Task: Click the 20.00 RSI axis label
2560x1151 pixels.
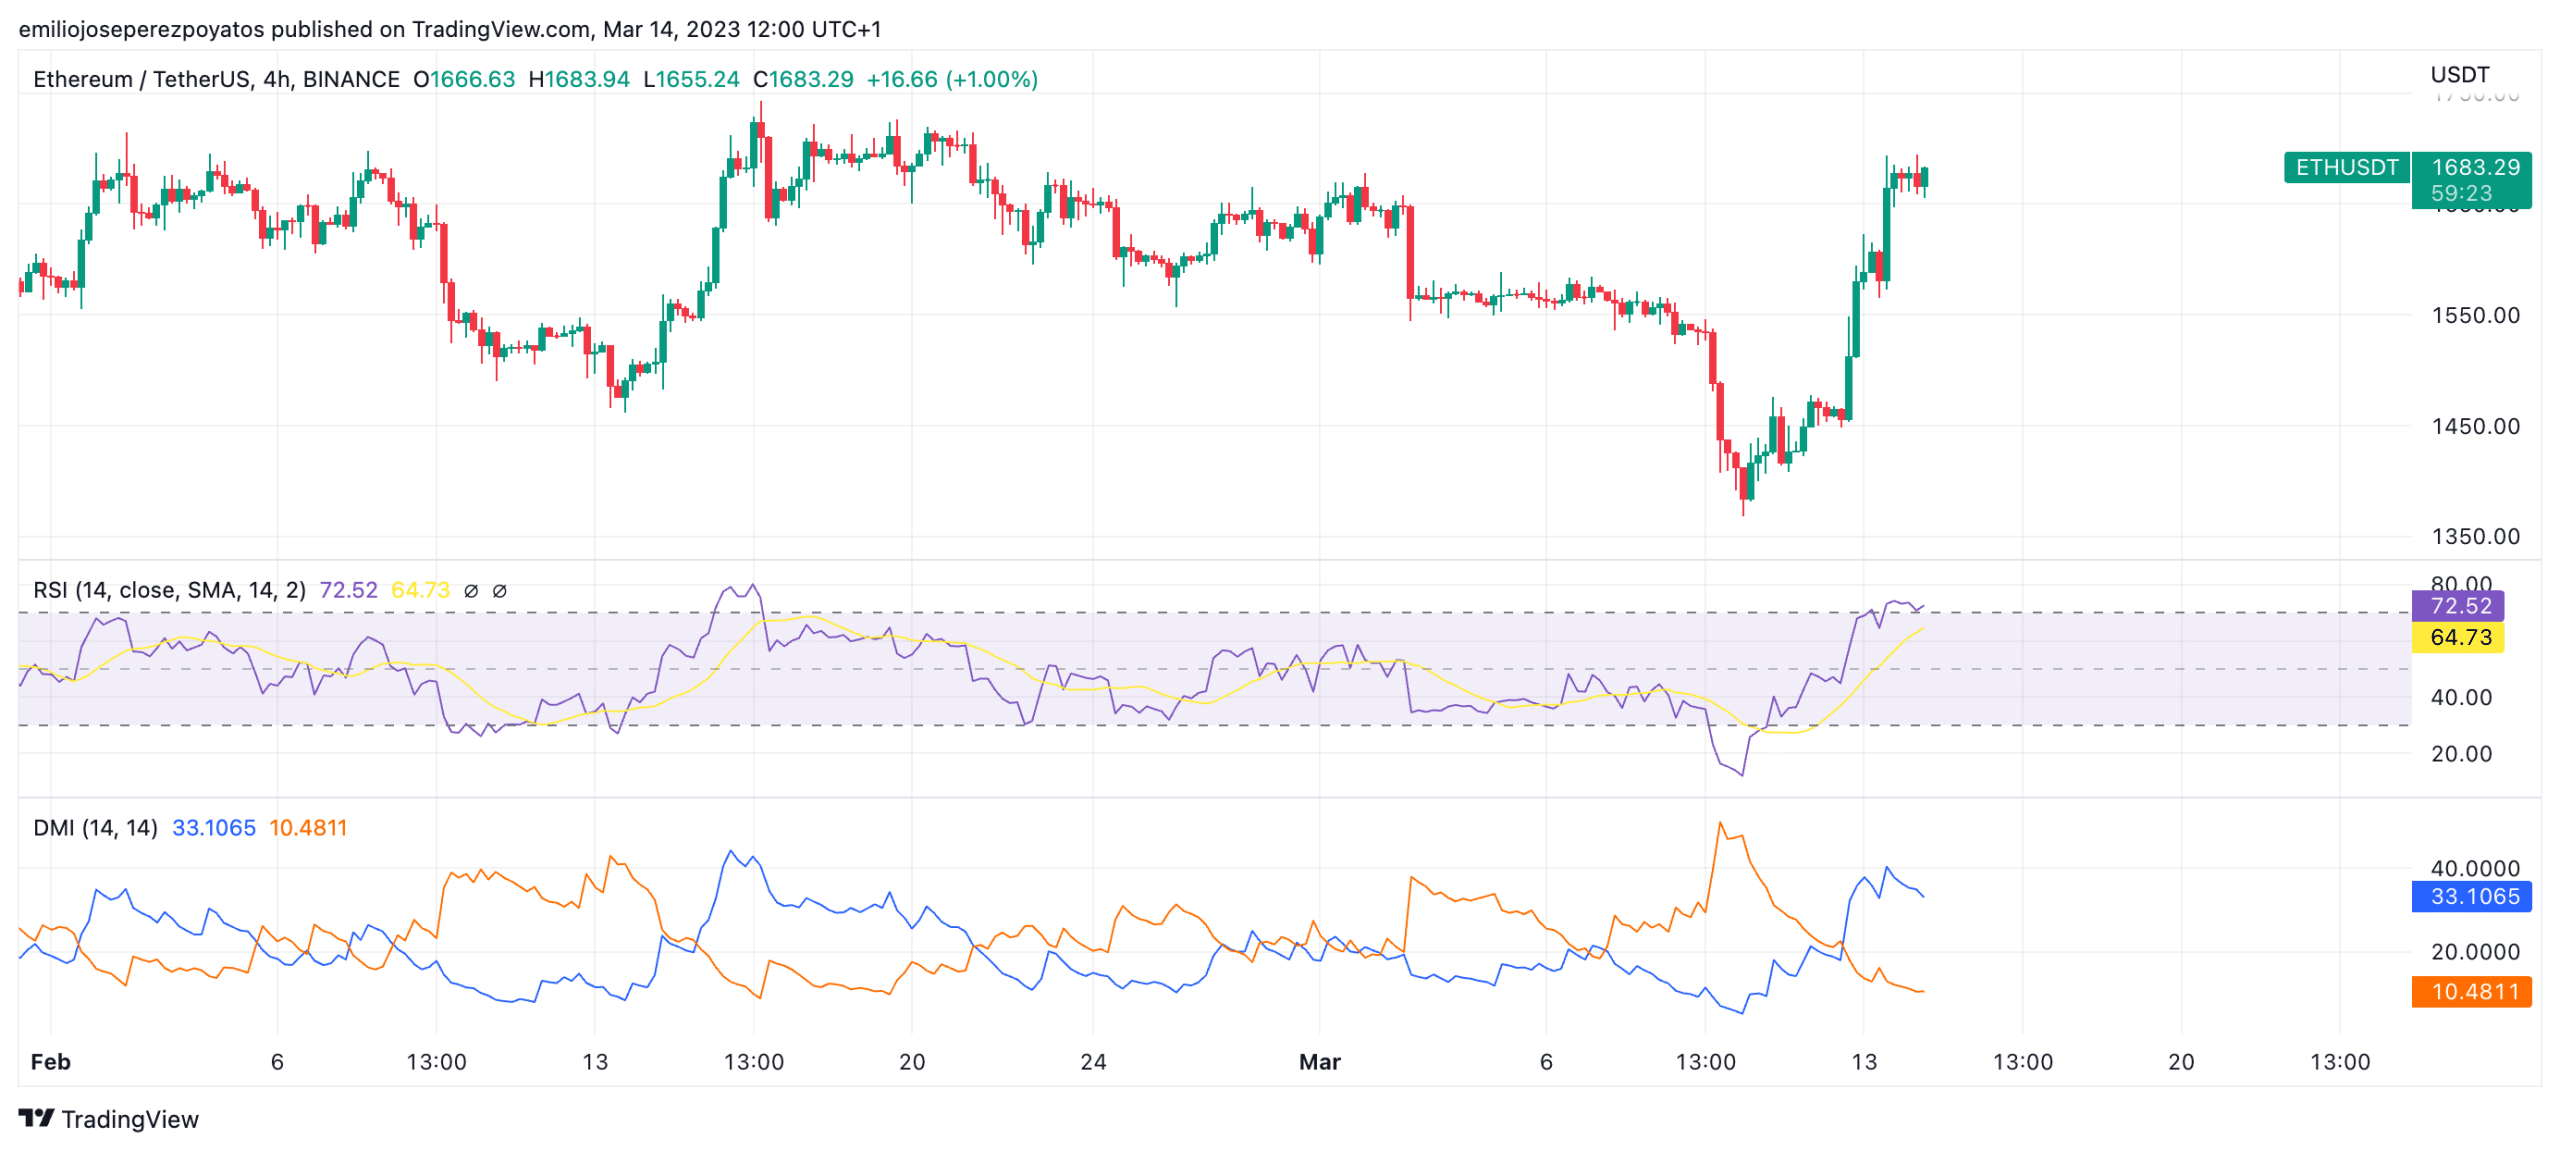Action: [x=2461, y=754]
